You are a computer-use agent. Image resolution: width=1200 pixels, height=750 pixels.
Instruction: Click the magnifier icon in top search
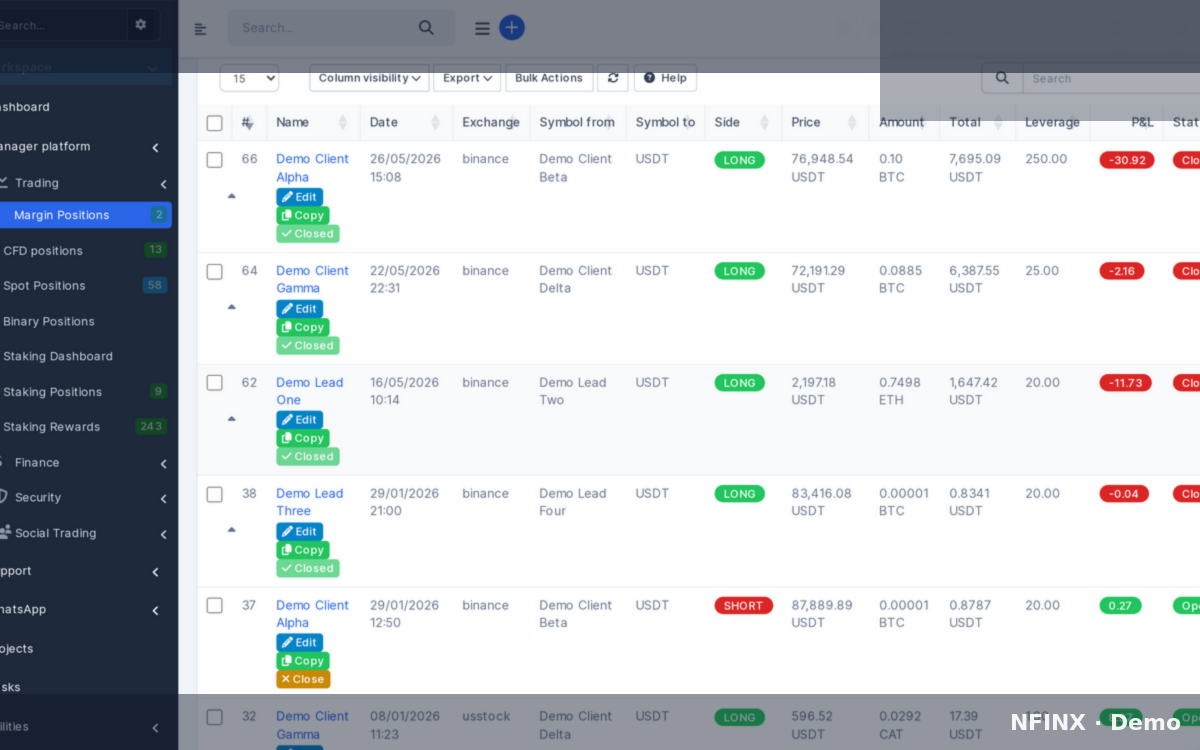[427, 28]
